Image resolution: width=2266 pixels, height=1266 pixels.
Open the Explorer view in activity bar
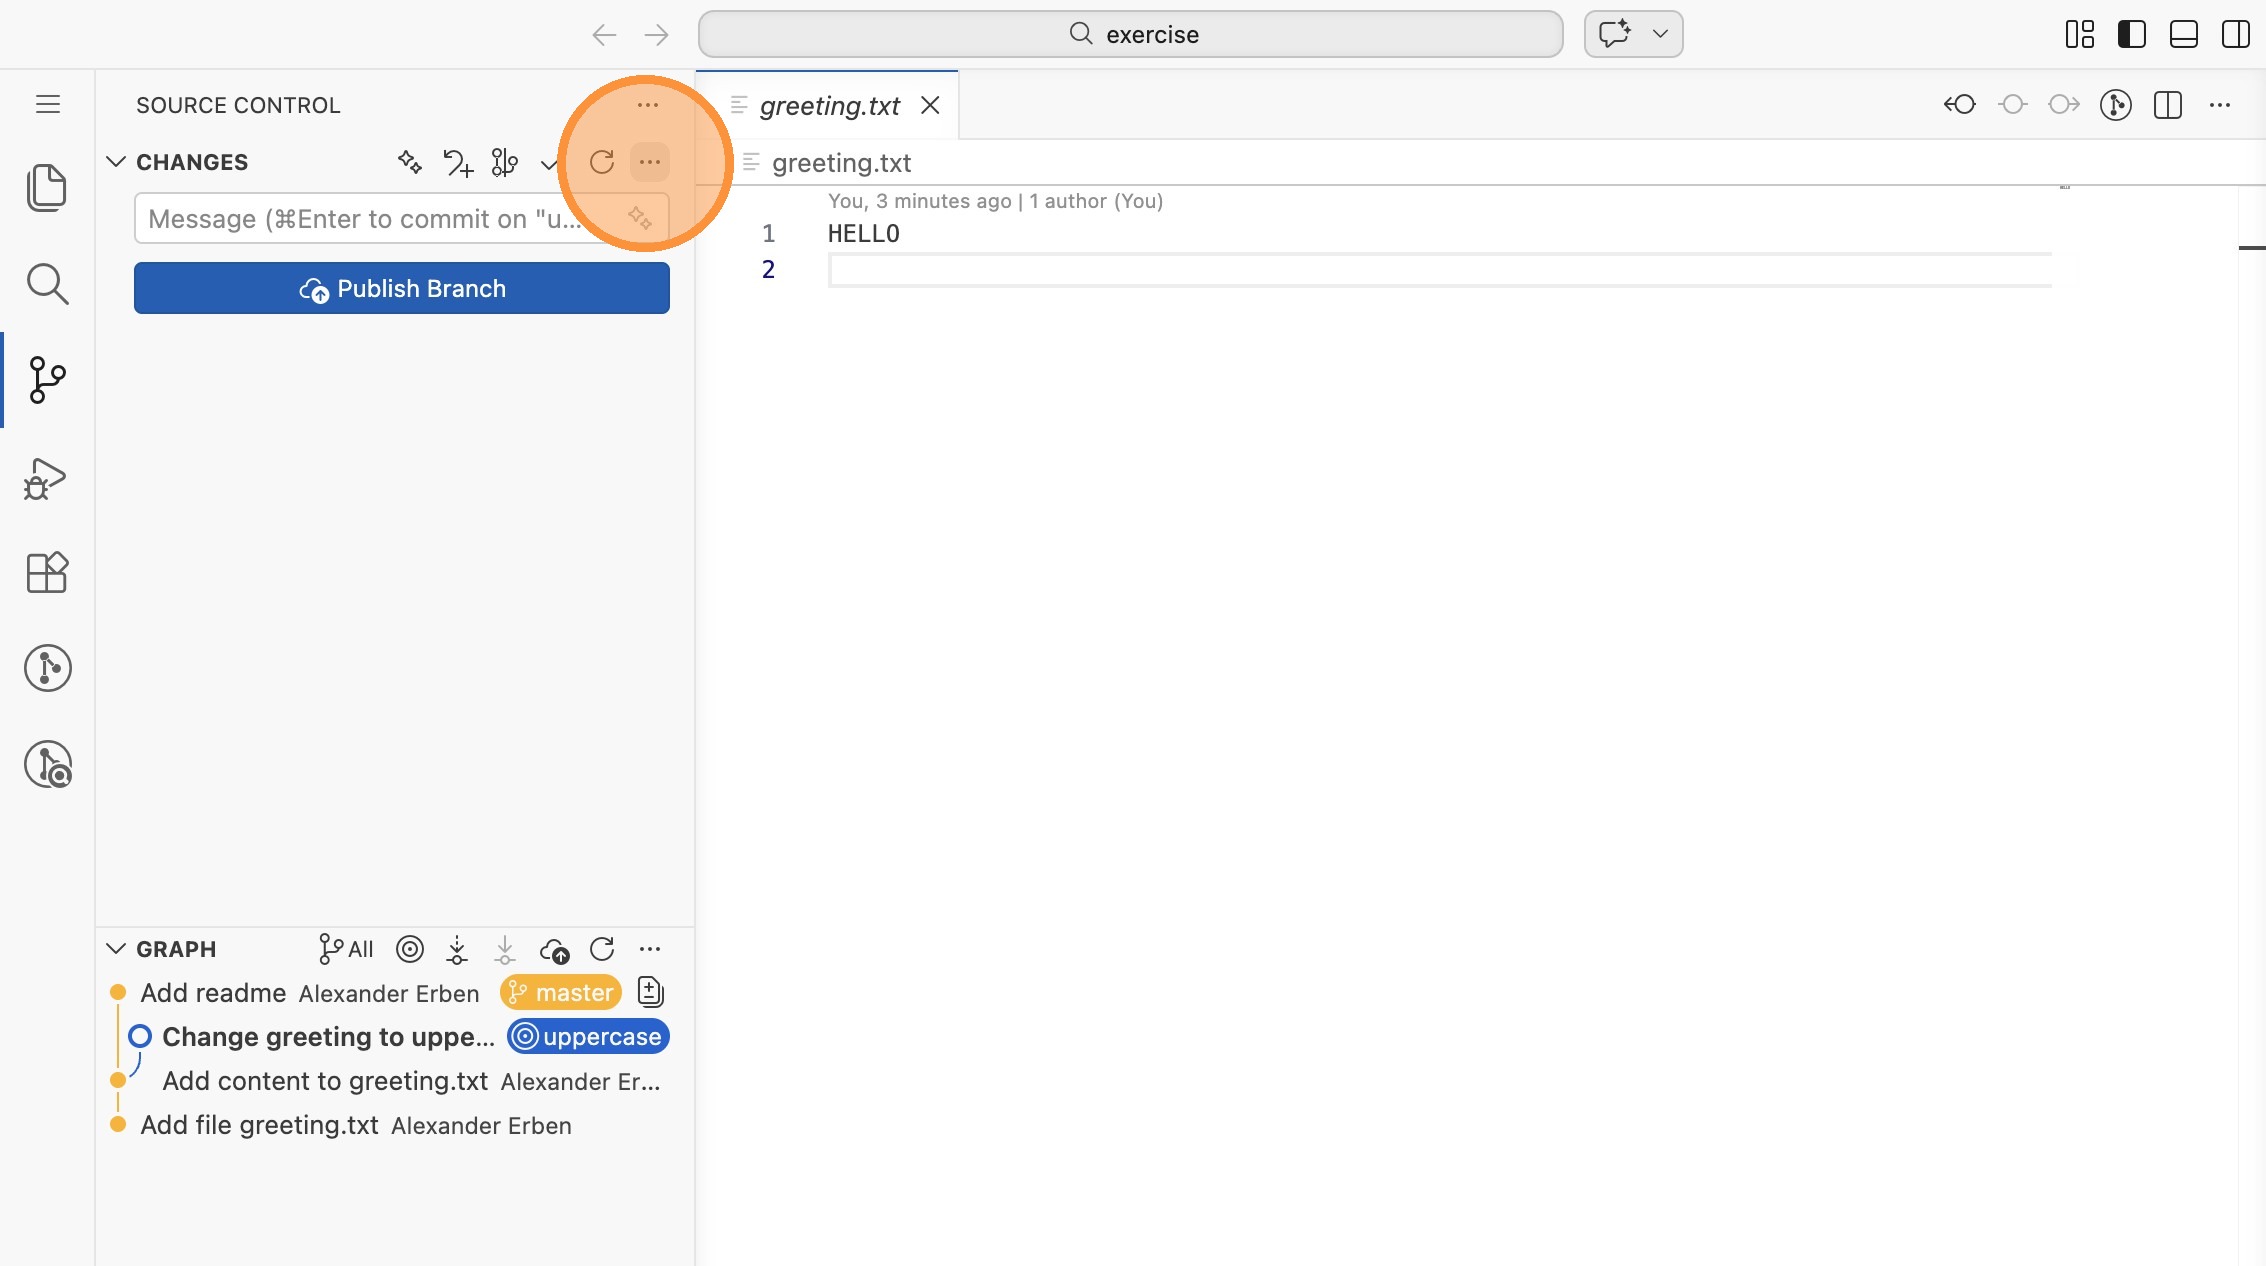tap(46, 187)
